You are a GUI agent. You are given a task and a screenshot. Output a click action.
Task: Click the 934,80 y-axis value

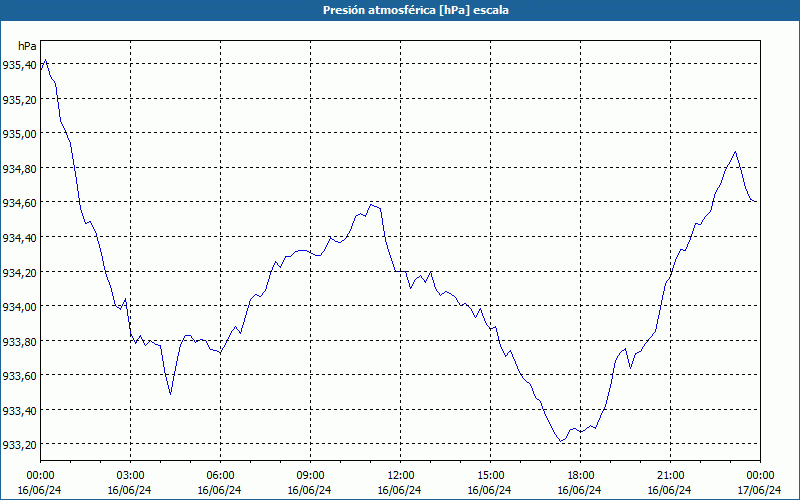19,168
